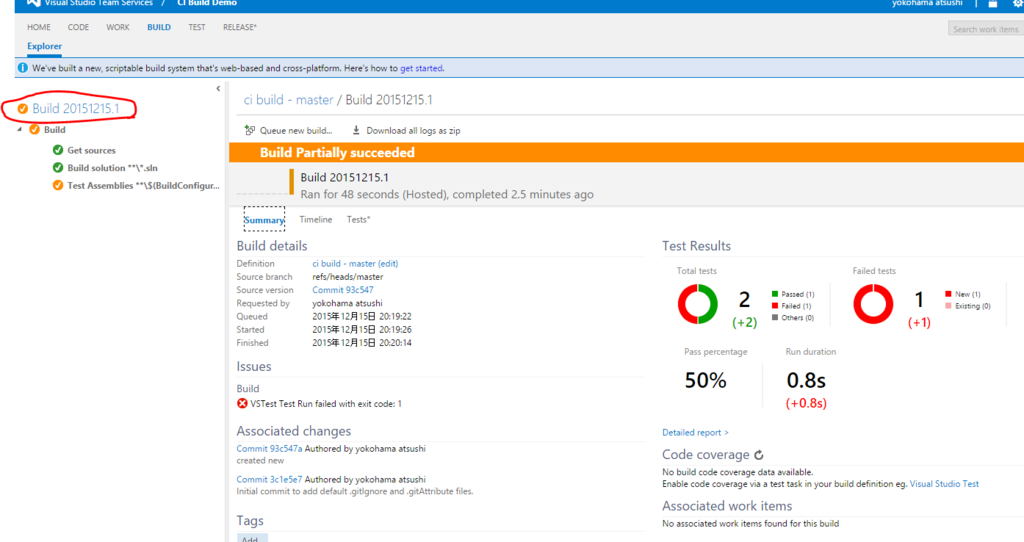Click the VSTest Test Run failed message
The image size is (1024, 542).
[326, 404]
